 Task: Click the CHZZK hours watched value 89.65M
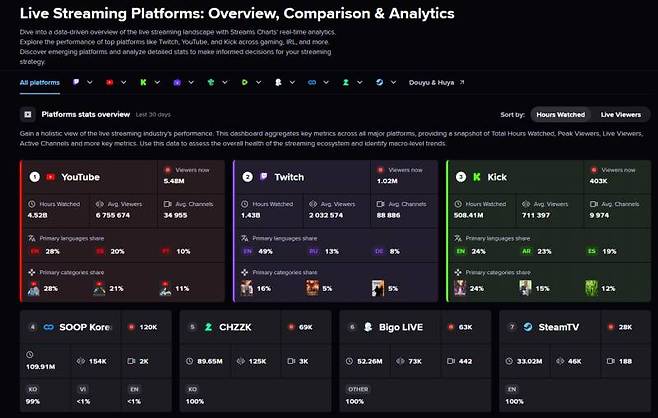click(x=210, y=361)
